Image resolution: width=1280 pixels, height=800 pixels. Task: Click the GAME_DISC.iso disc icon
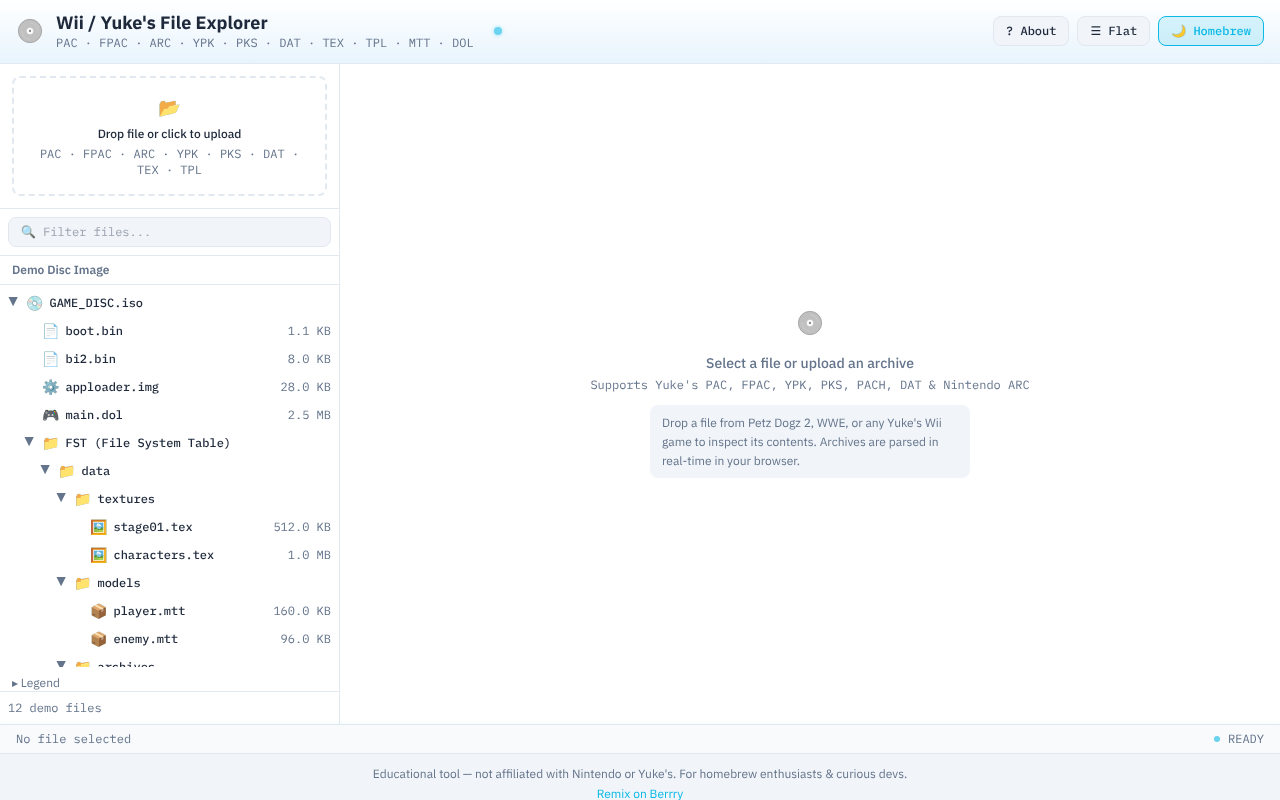click(34, 303)
